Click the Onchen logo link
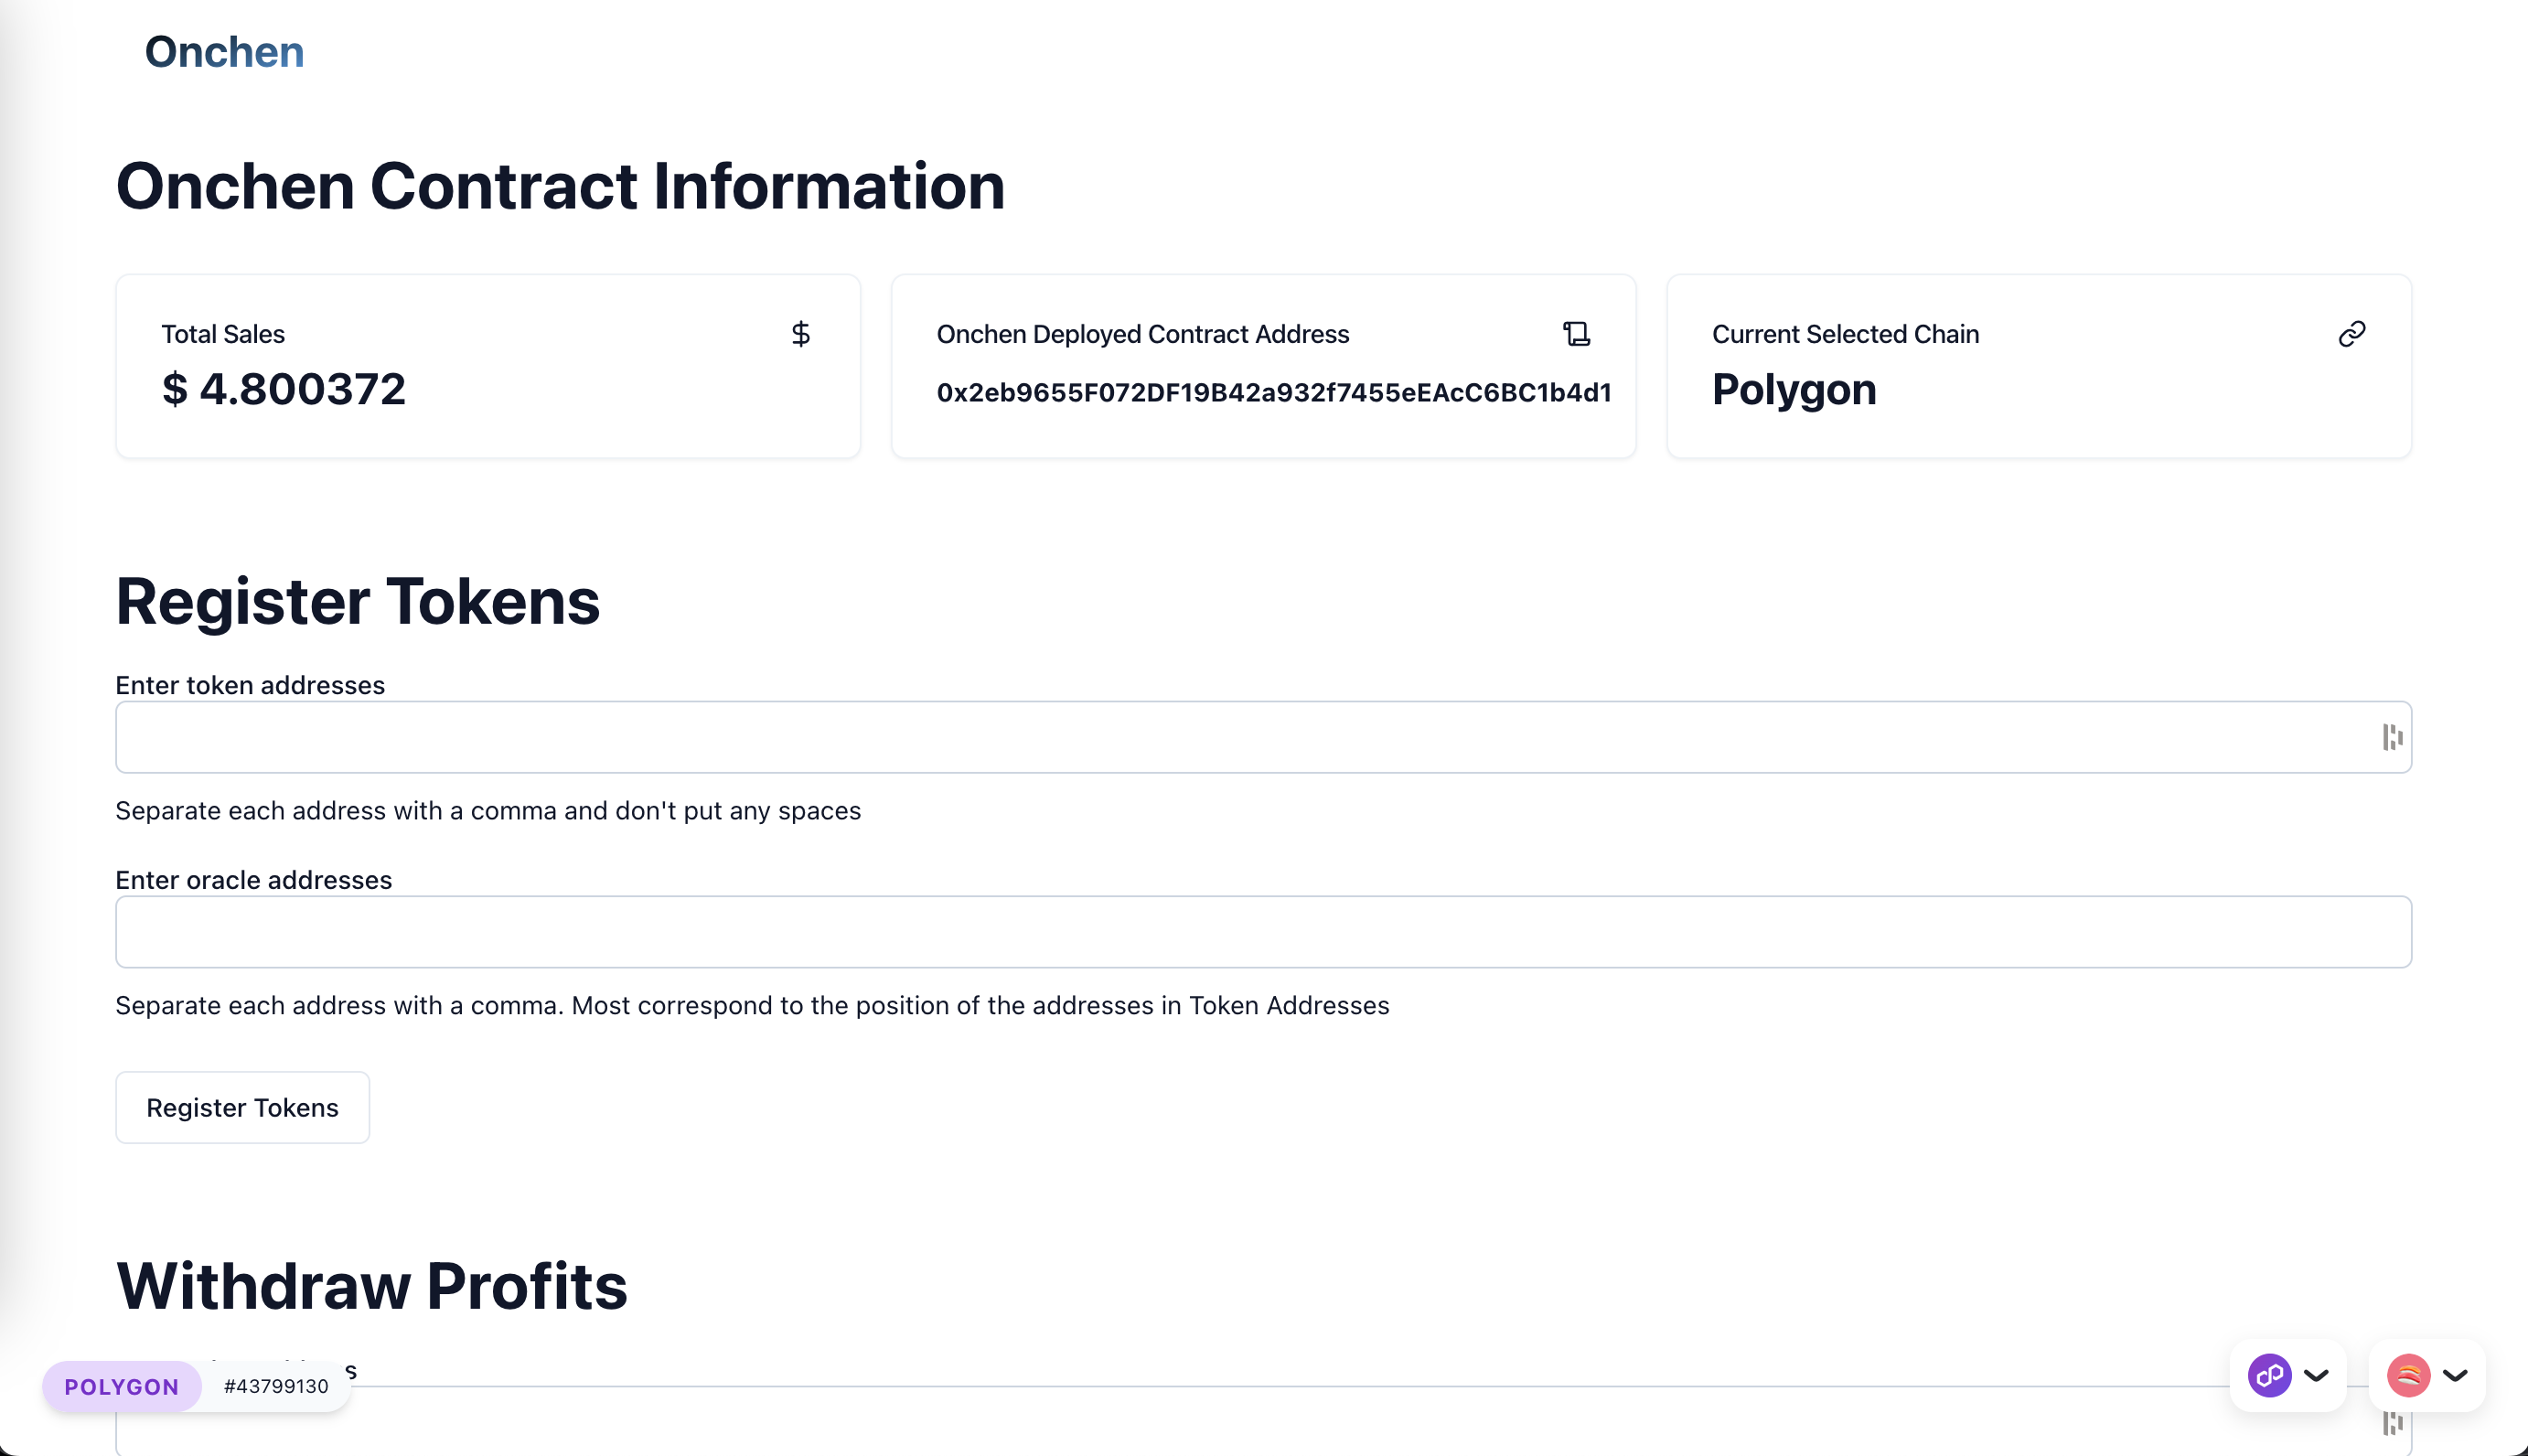The height and width of the screenshot is (1456, 2528). click(x=224, y=52)
